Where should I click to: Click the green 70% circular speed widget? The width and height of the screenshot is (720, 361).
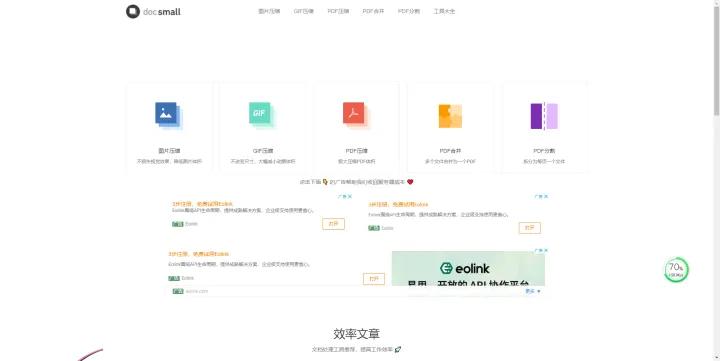pos(676,270)
